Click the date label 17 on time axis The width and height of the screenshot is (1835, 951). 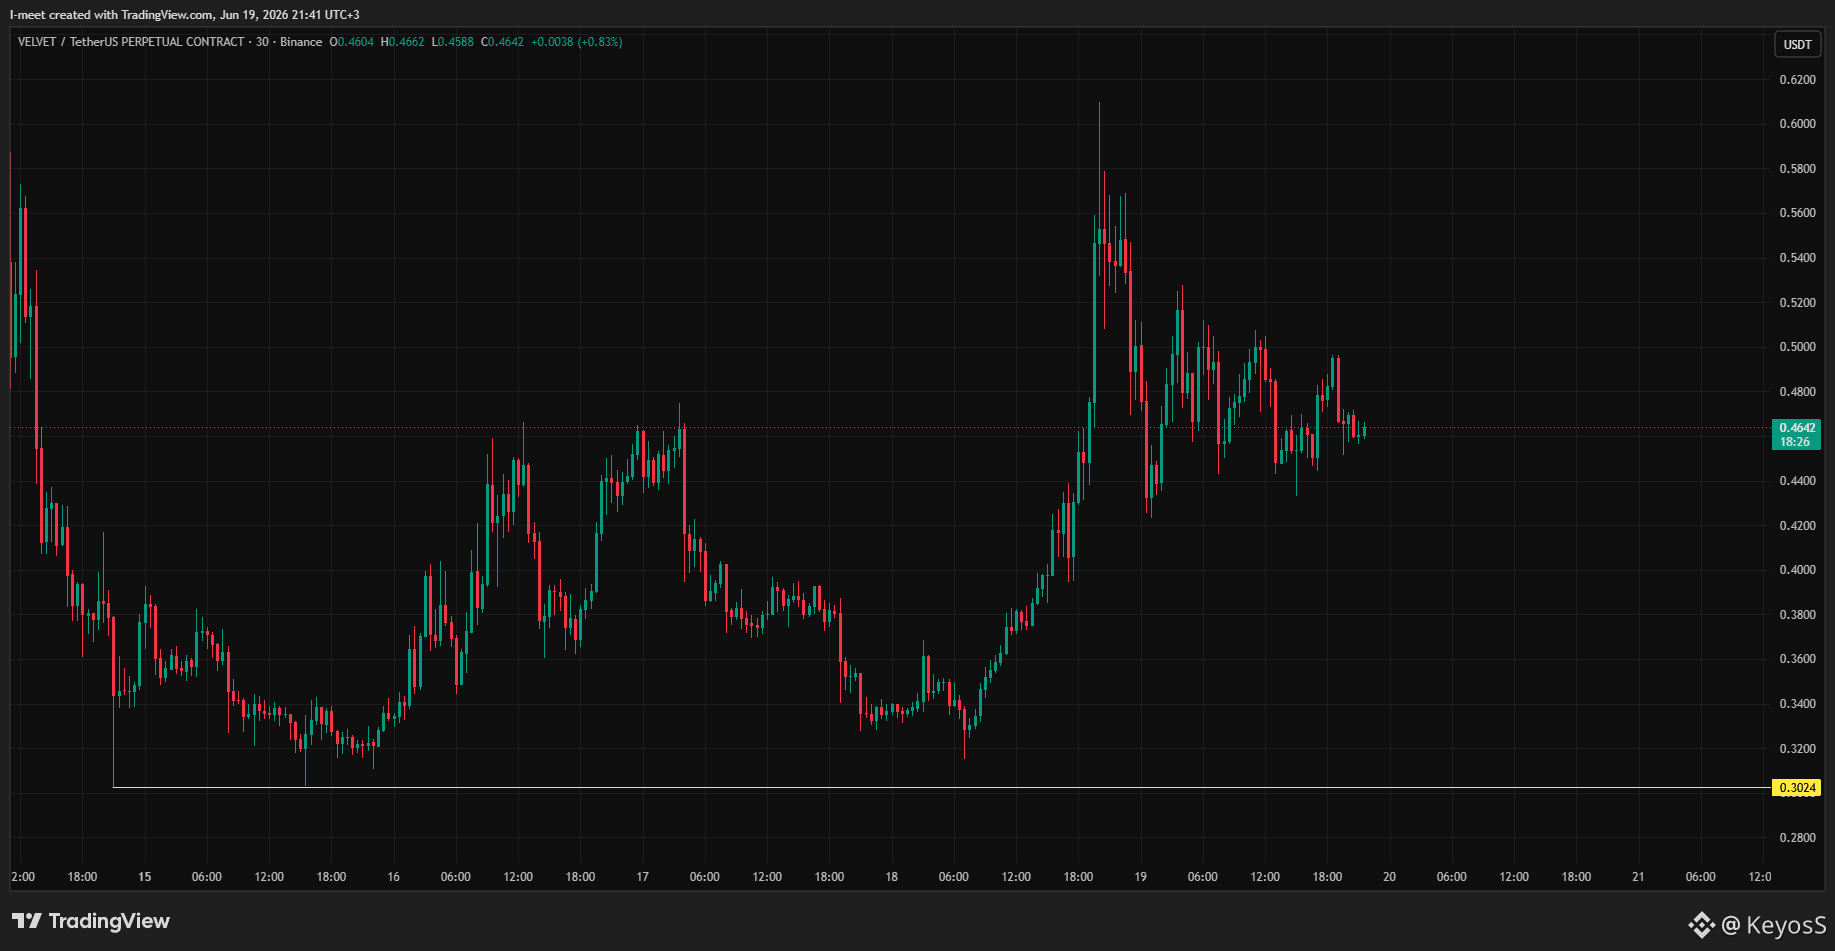tap(643, 877)
